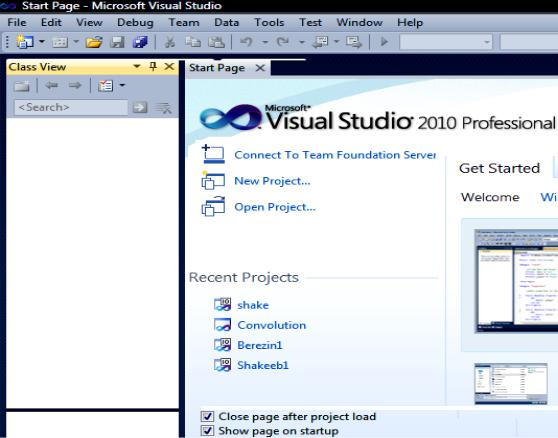The width and height of the screenshot is (558, 438).
Task: Click the Copy toolbar icon
Action: click(193, 42)
